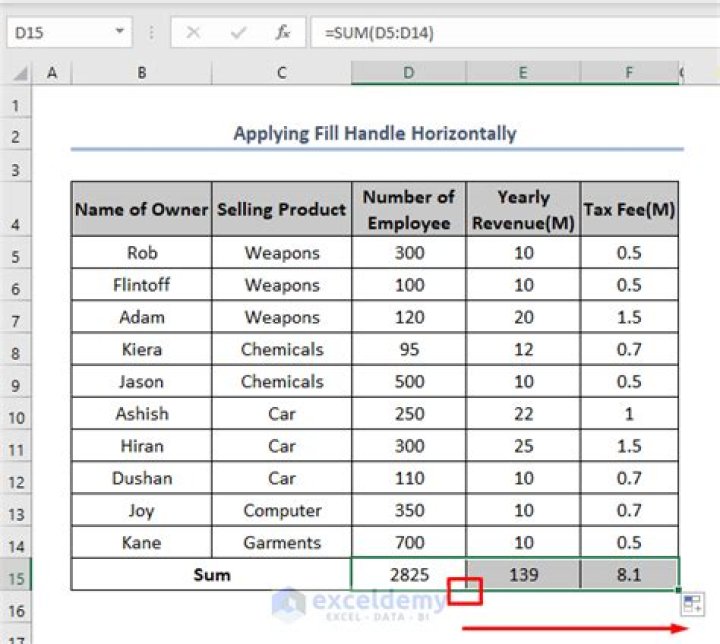Click the Enter checkmark icon in formula bar

pos(238,32)
